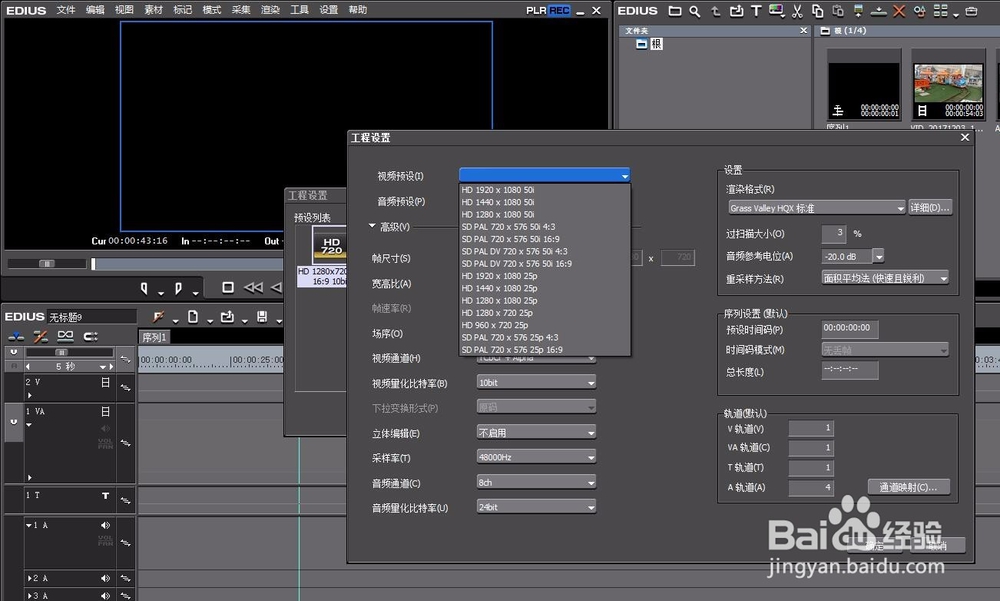Click Set In point icon under player
Screen dimensions: 1000x601
[144, 288]
